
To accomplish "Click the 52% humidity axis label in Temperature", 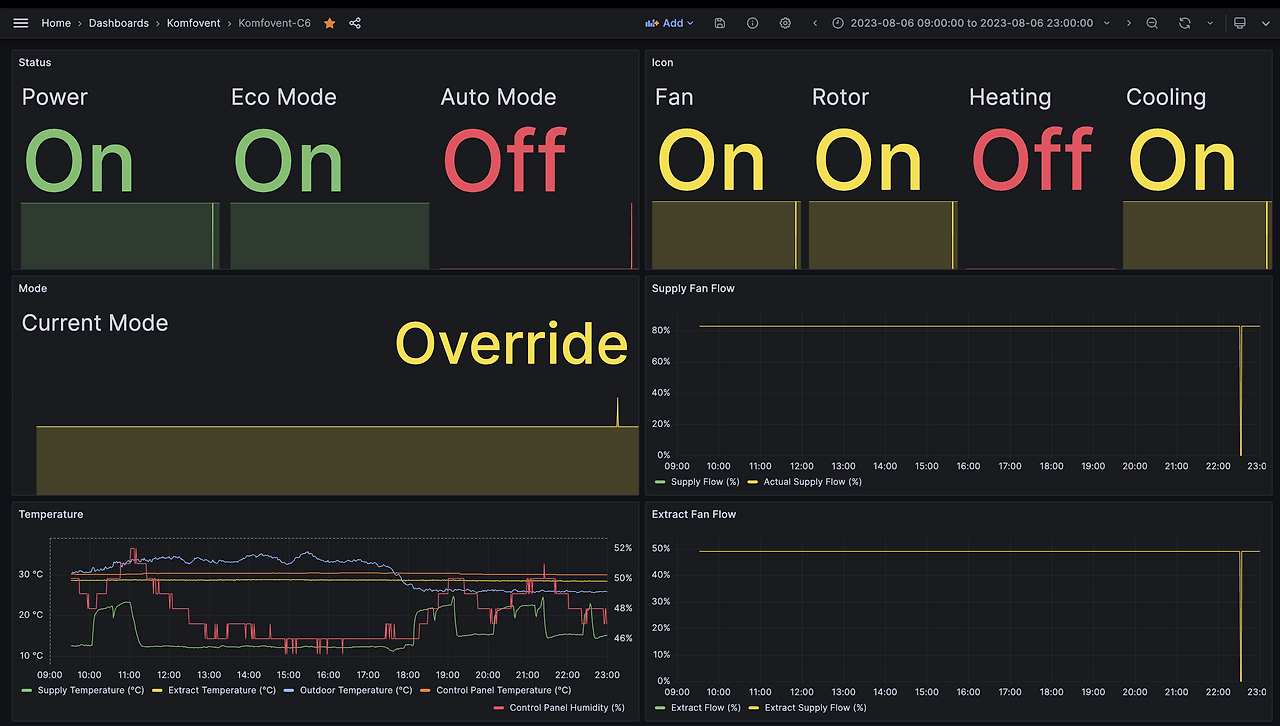I will pos(623,548).
